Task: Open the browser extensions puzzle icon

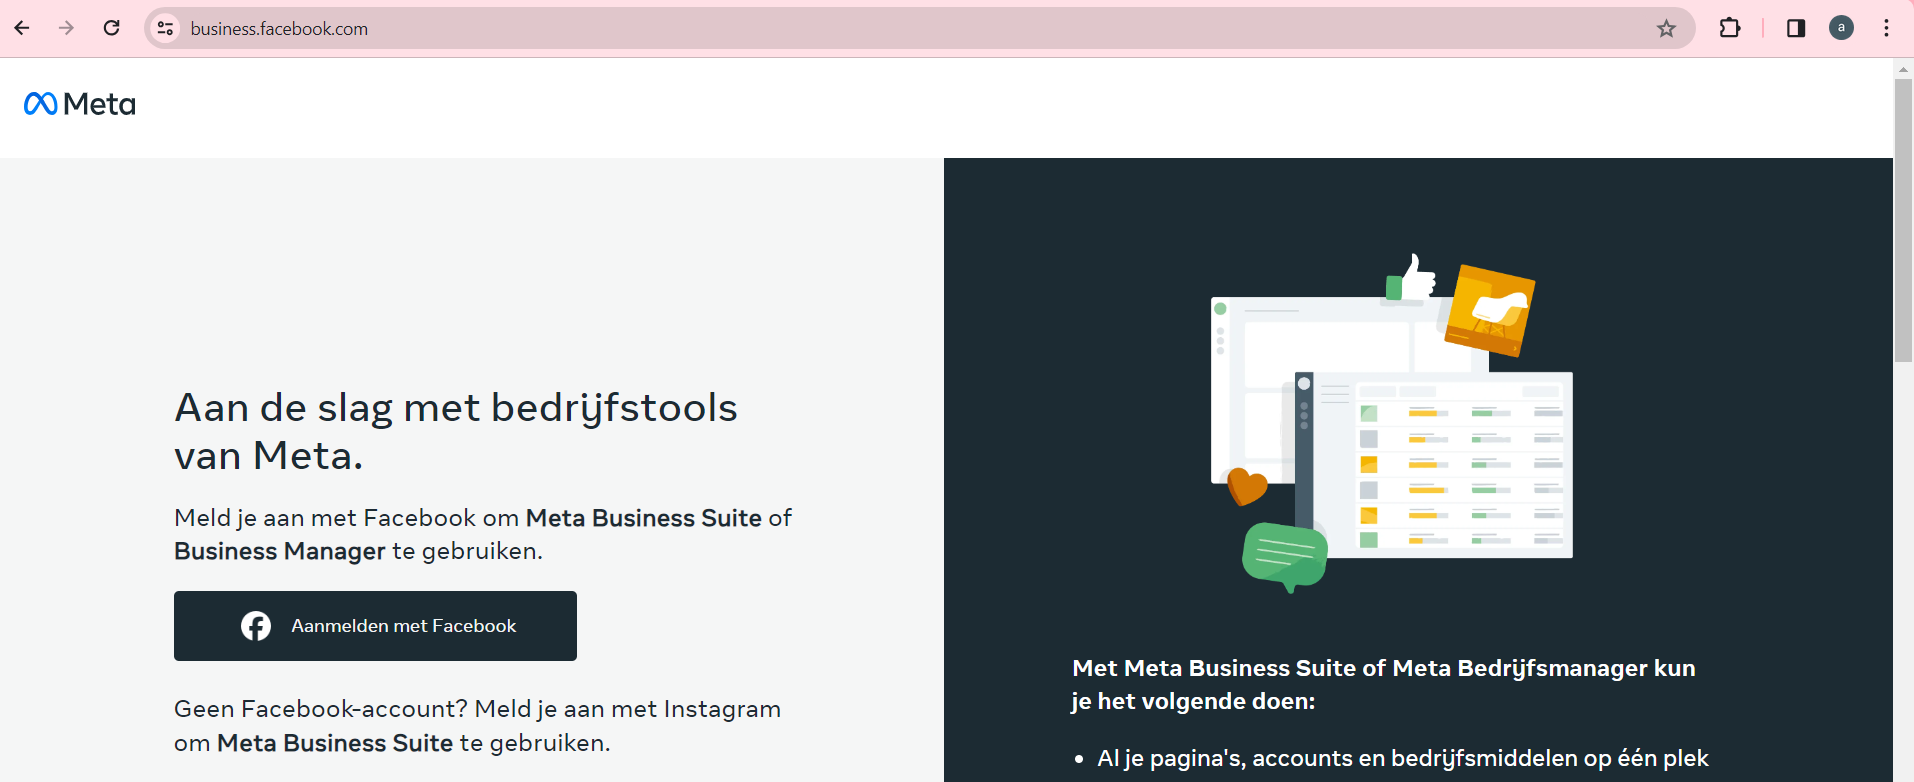Action: 1730,28
